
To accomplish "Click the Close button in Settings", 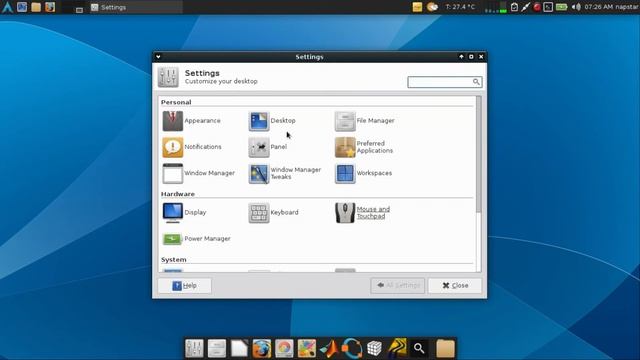I will [x=455, y=286].
